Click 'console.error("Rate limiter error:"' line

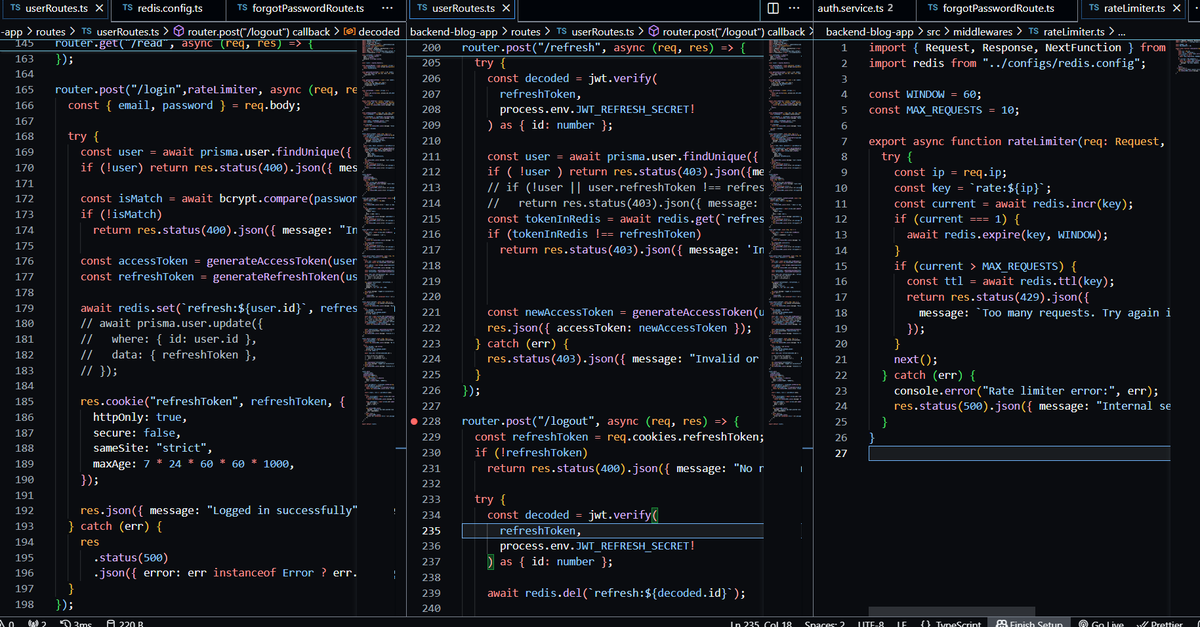(1026, 391)
